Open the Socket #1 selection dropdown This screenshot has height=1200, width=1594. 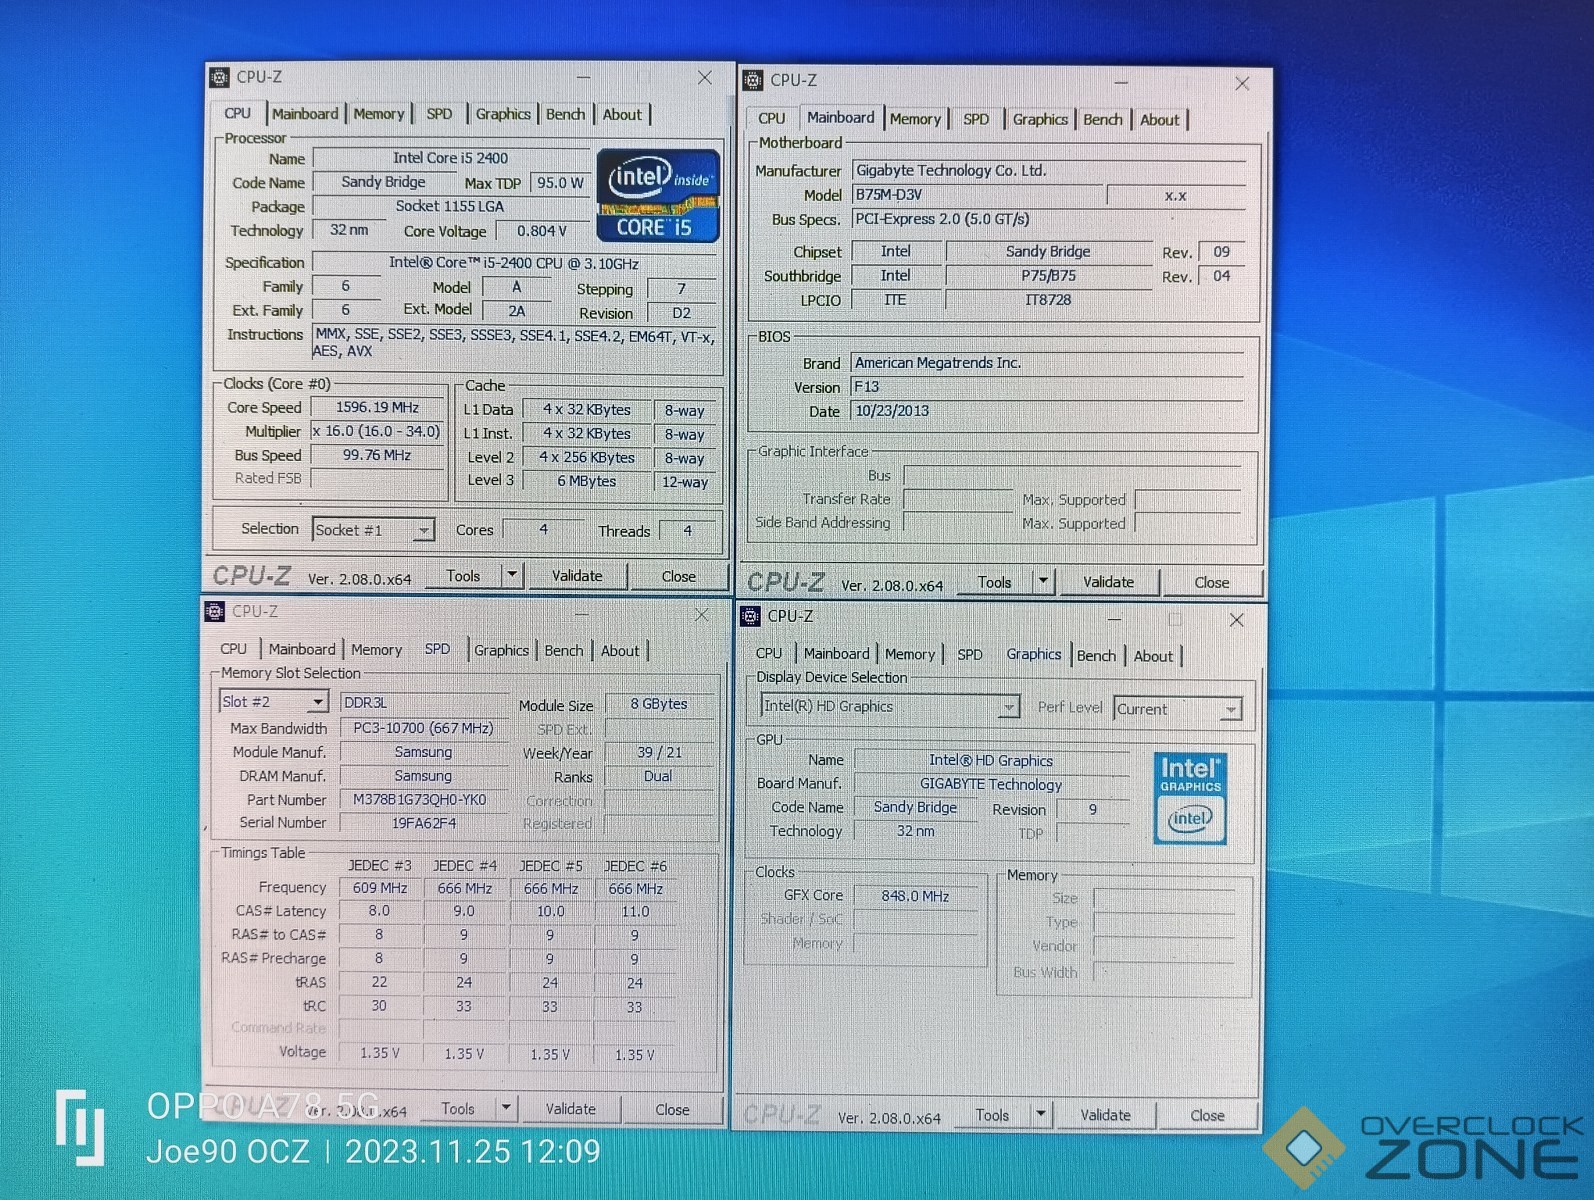424,530
